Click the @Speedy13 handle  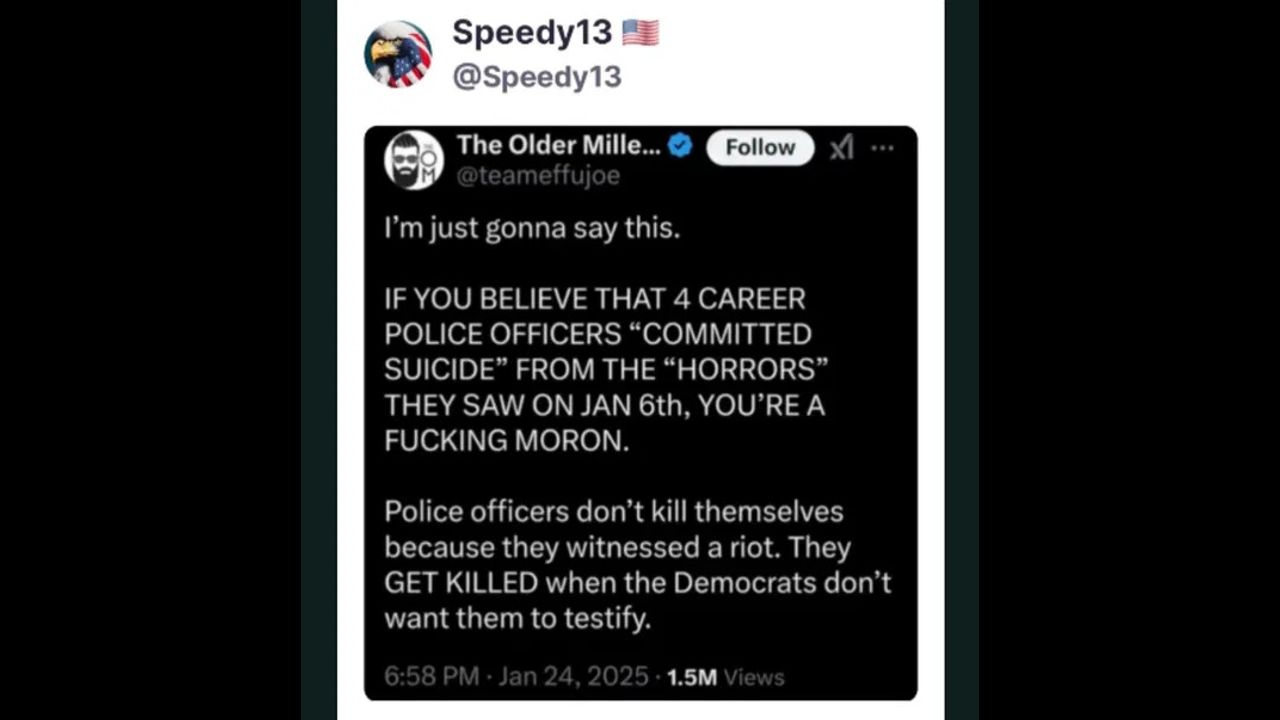537,77
